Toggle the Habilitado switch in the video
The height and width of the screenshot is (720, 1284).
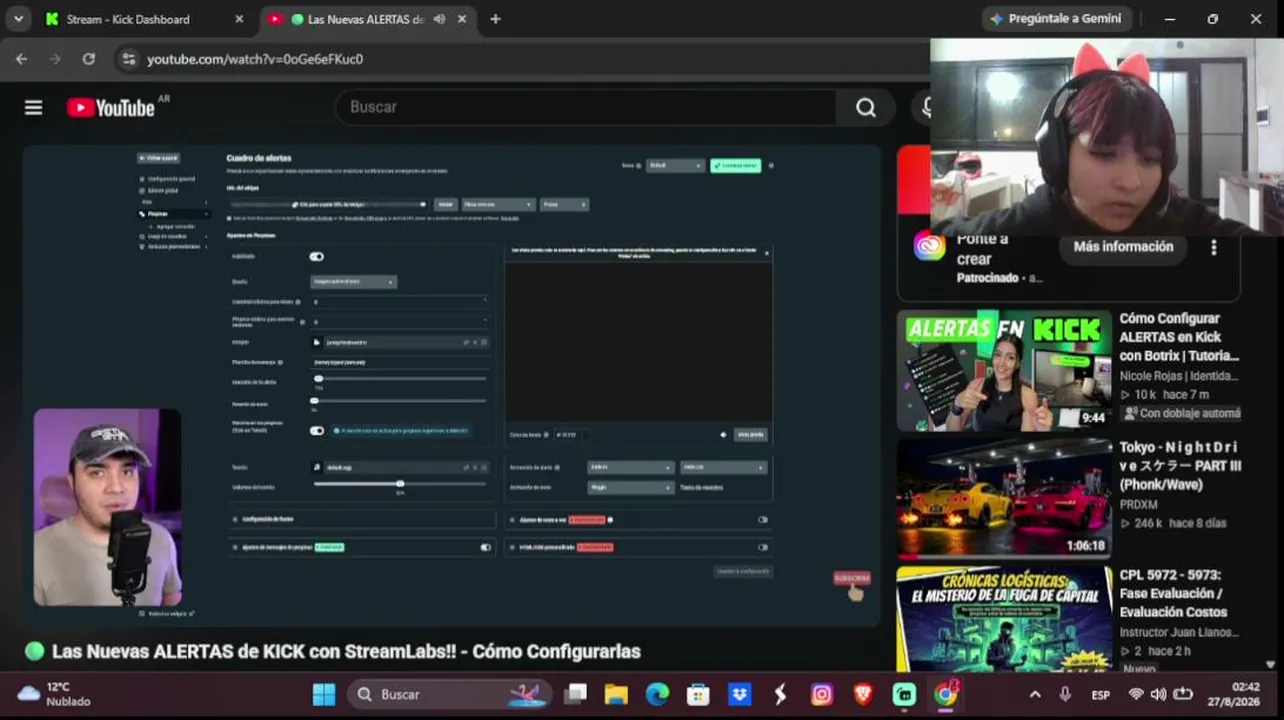(x=317, y=257)
